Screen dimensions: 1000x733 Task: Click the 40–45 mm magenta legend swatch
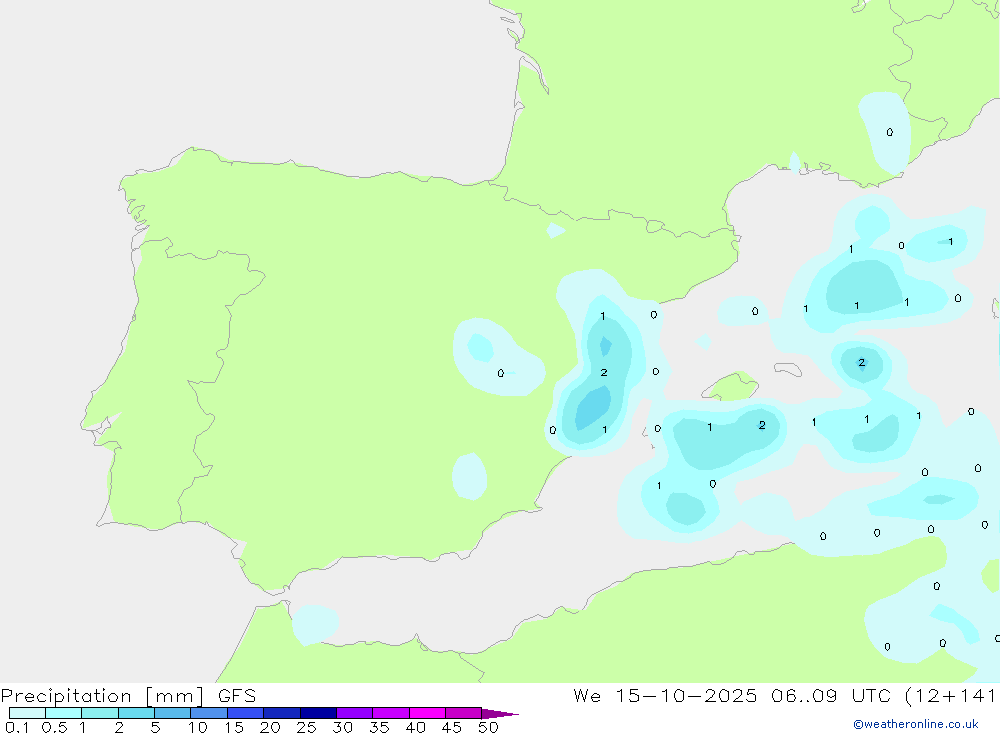(427, 713)
